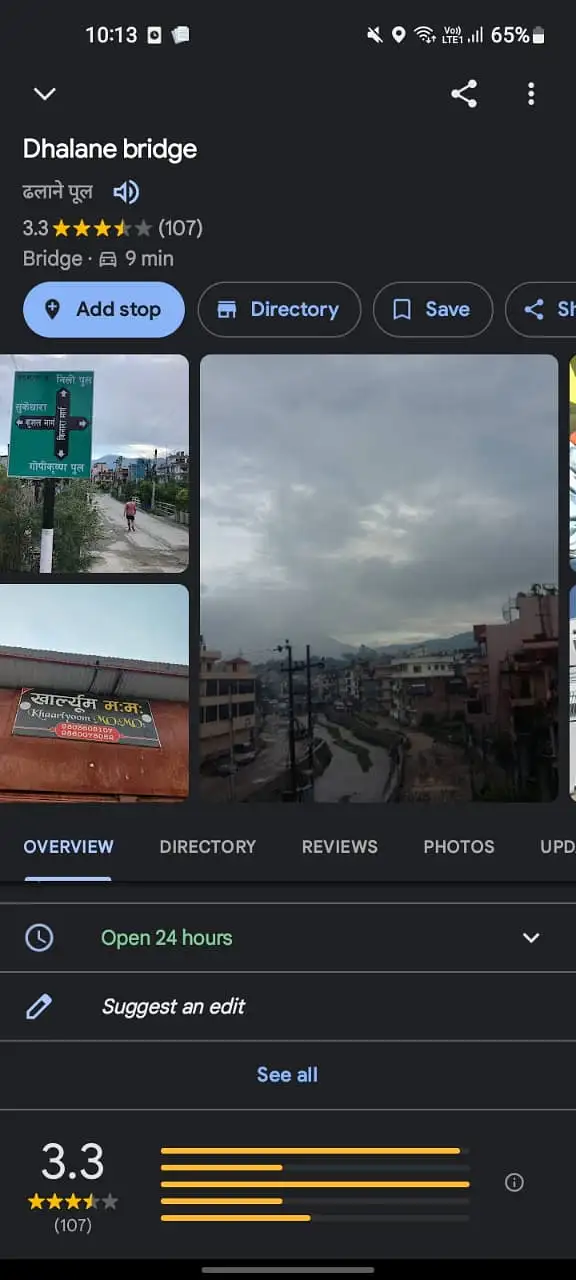Open the large cloudy river photo
Viewport: 576px width, 1280px height.
(x=379, y=578)
